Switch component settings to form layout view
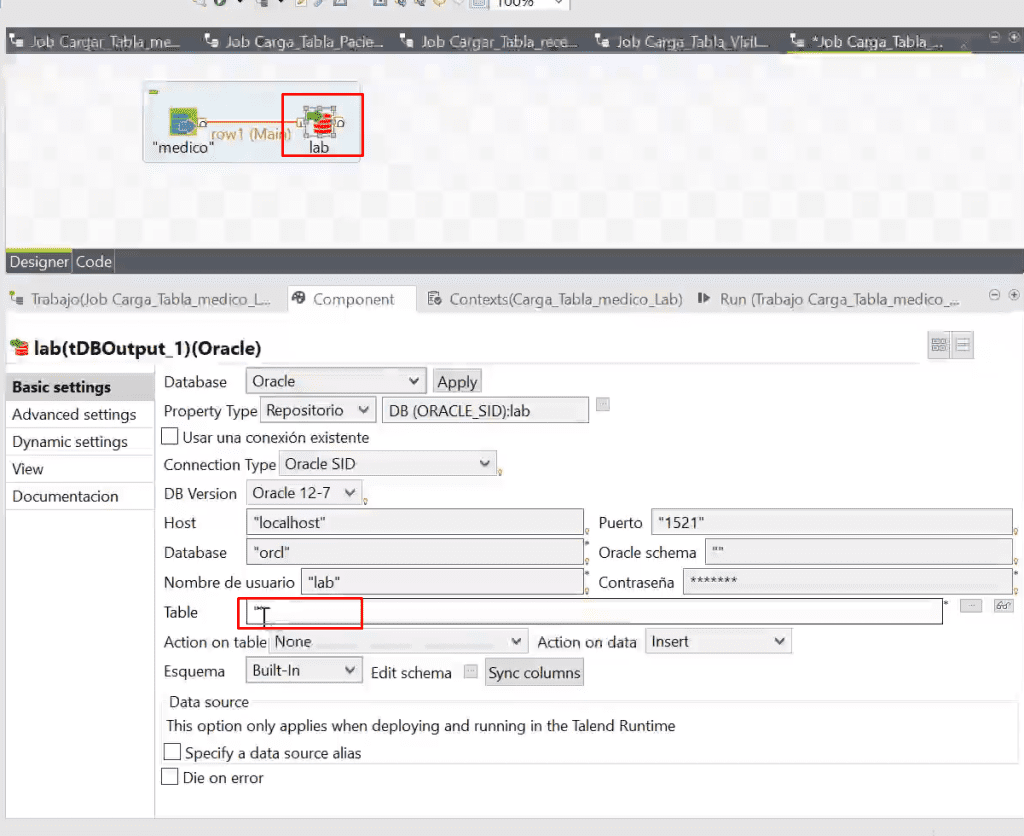This screenshot has width=1024, height=836. (x=963, y=345)
